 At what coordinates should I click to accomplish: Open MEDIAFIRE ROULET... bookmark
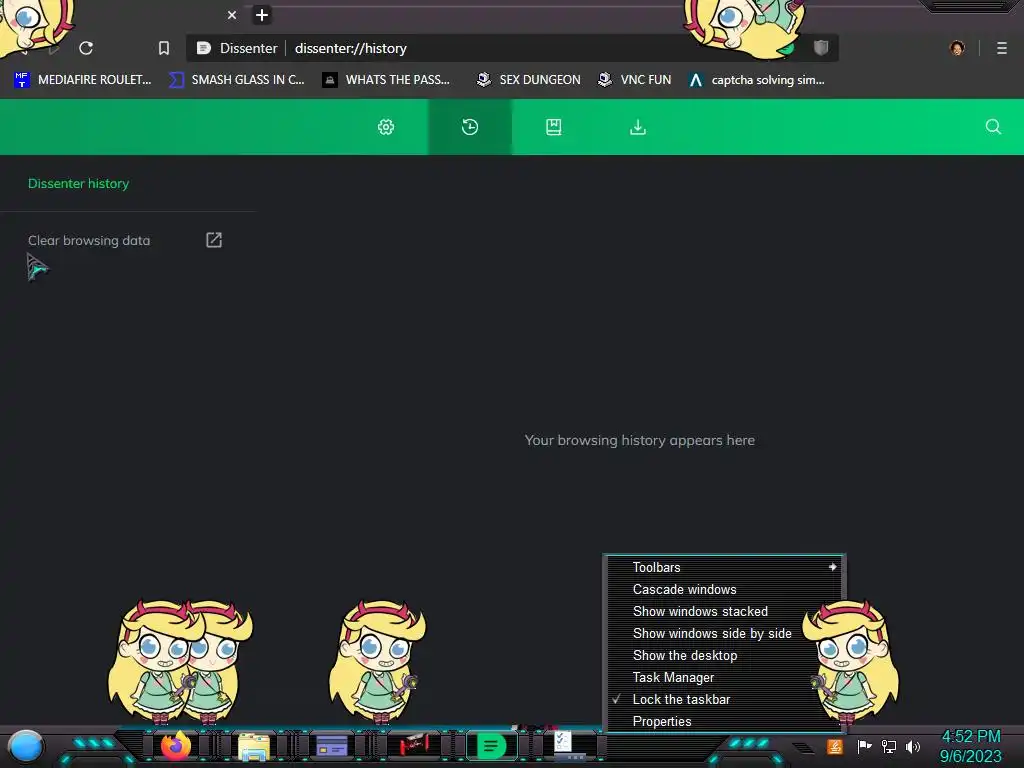point(82,80)
